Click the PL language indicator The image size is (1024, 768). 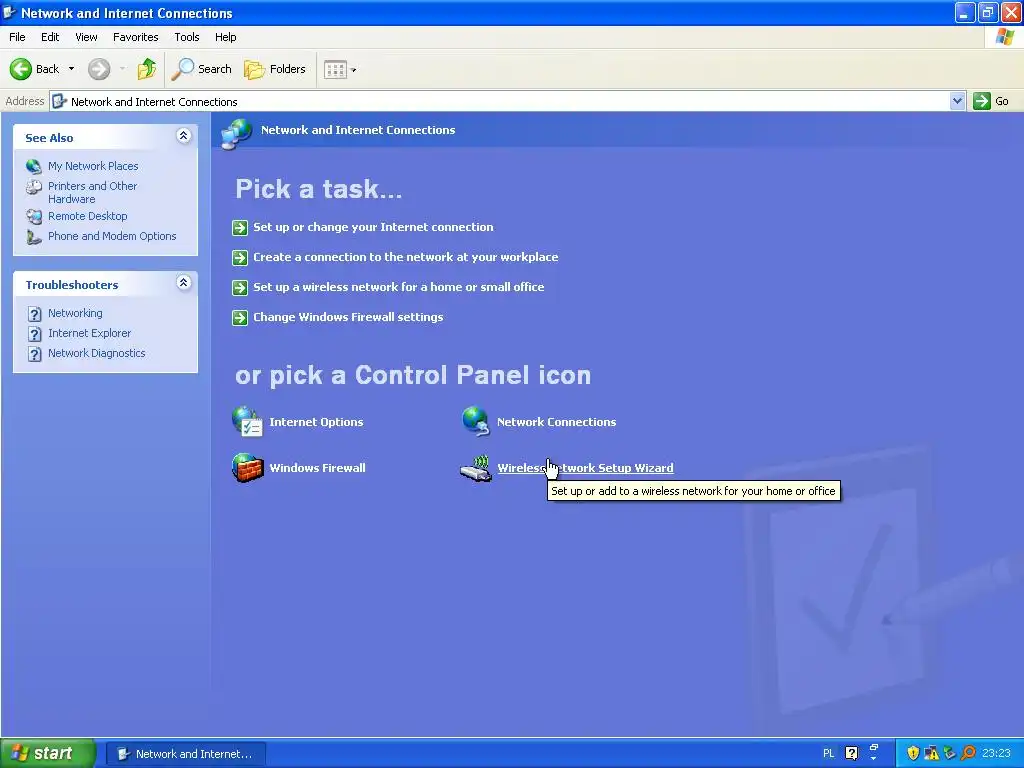(x=828, y=753)
